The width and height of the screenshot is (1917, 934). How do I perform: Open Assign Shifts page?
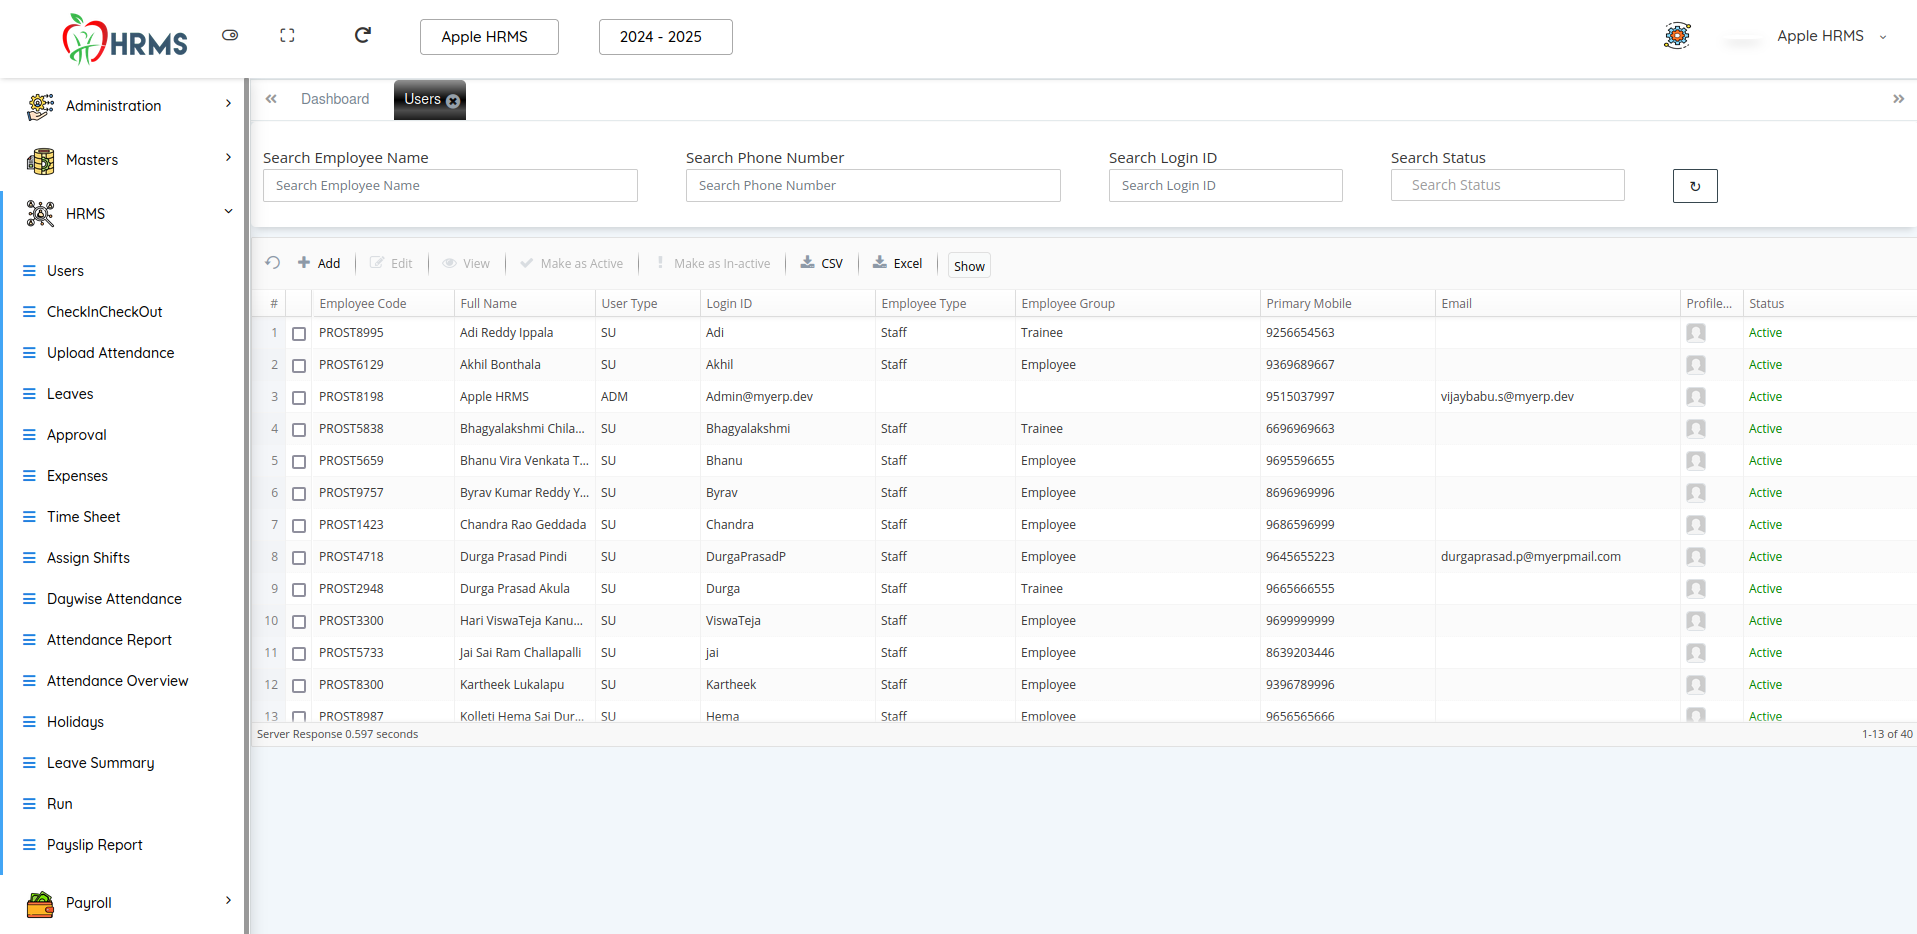[88, 558]
